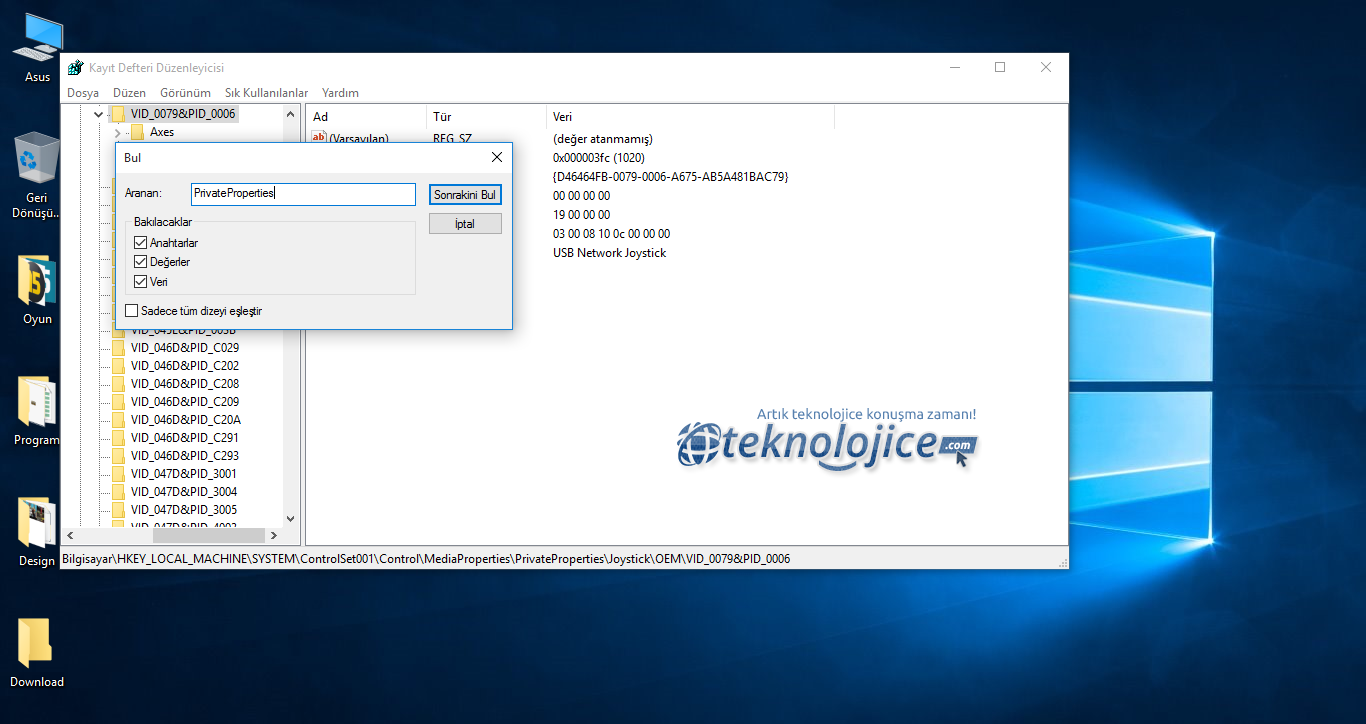Viewport: 1366px width, 724px height.
Task: Click the folder icon of VID_046D&PID_C209
Action: 118,402
